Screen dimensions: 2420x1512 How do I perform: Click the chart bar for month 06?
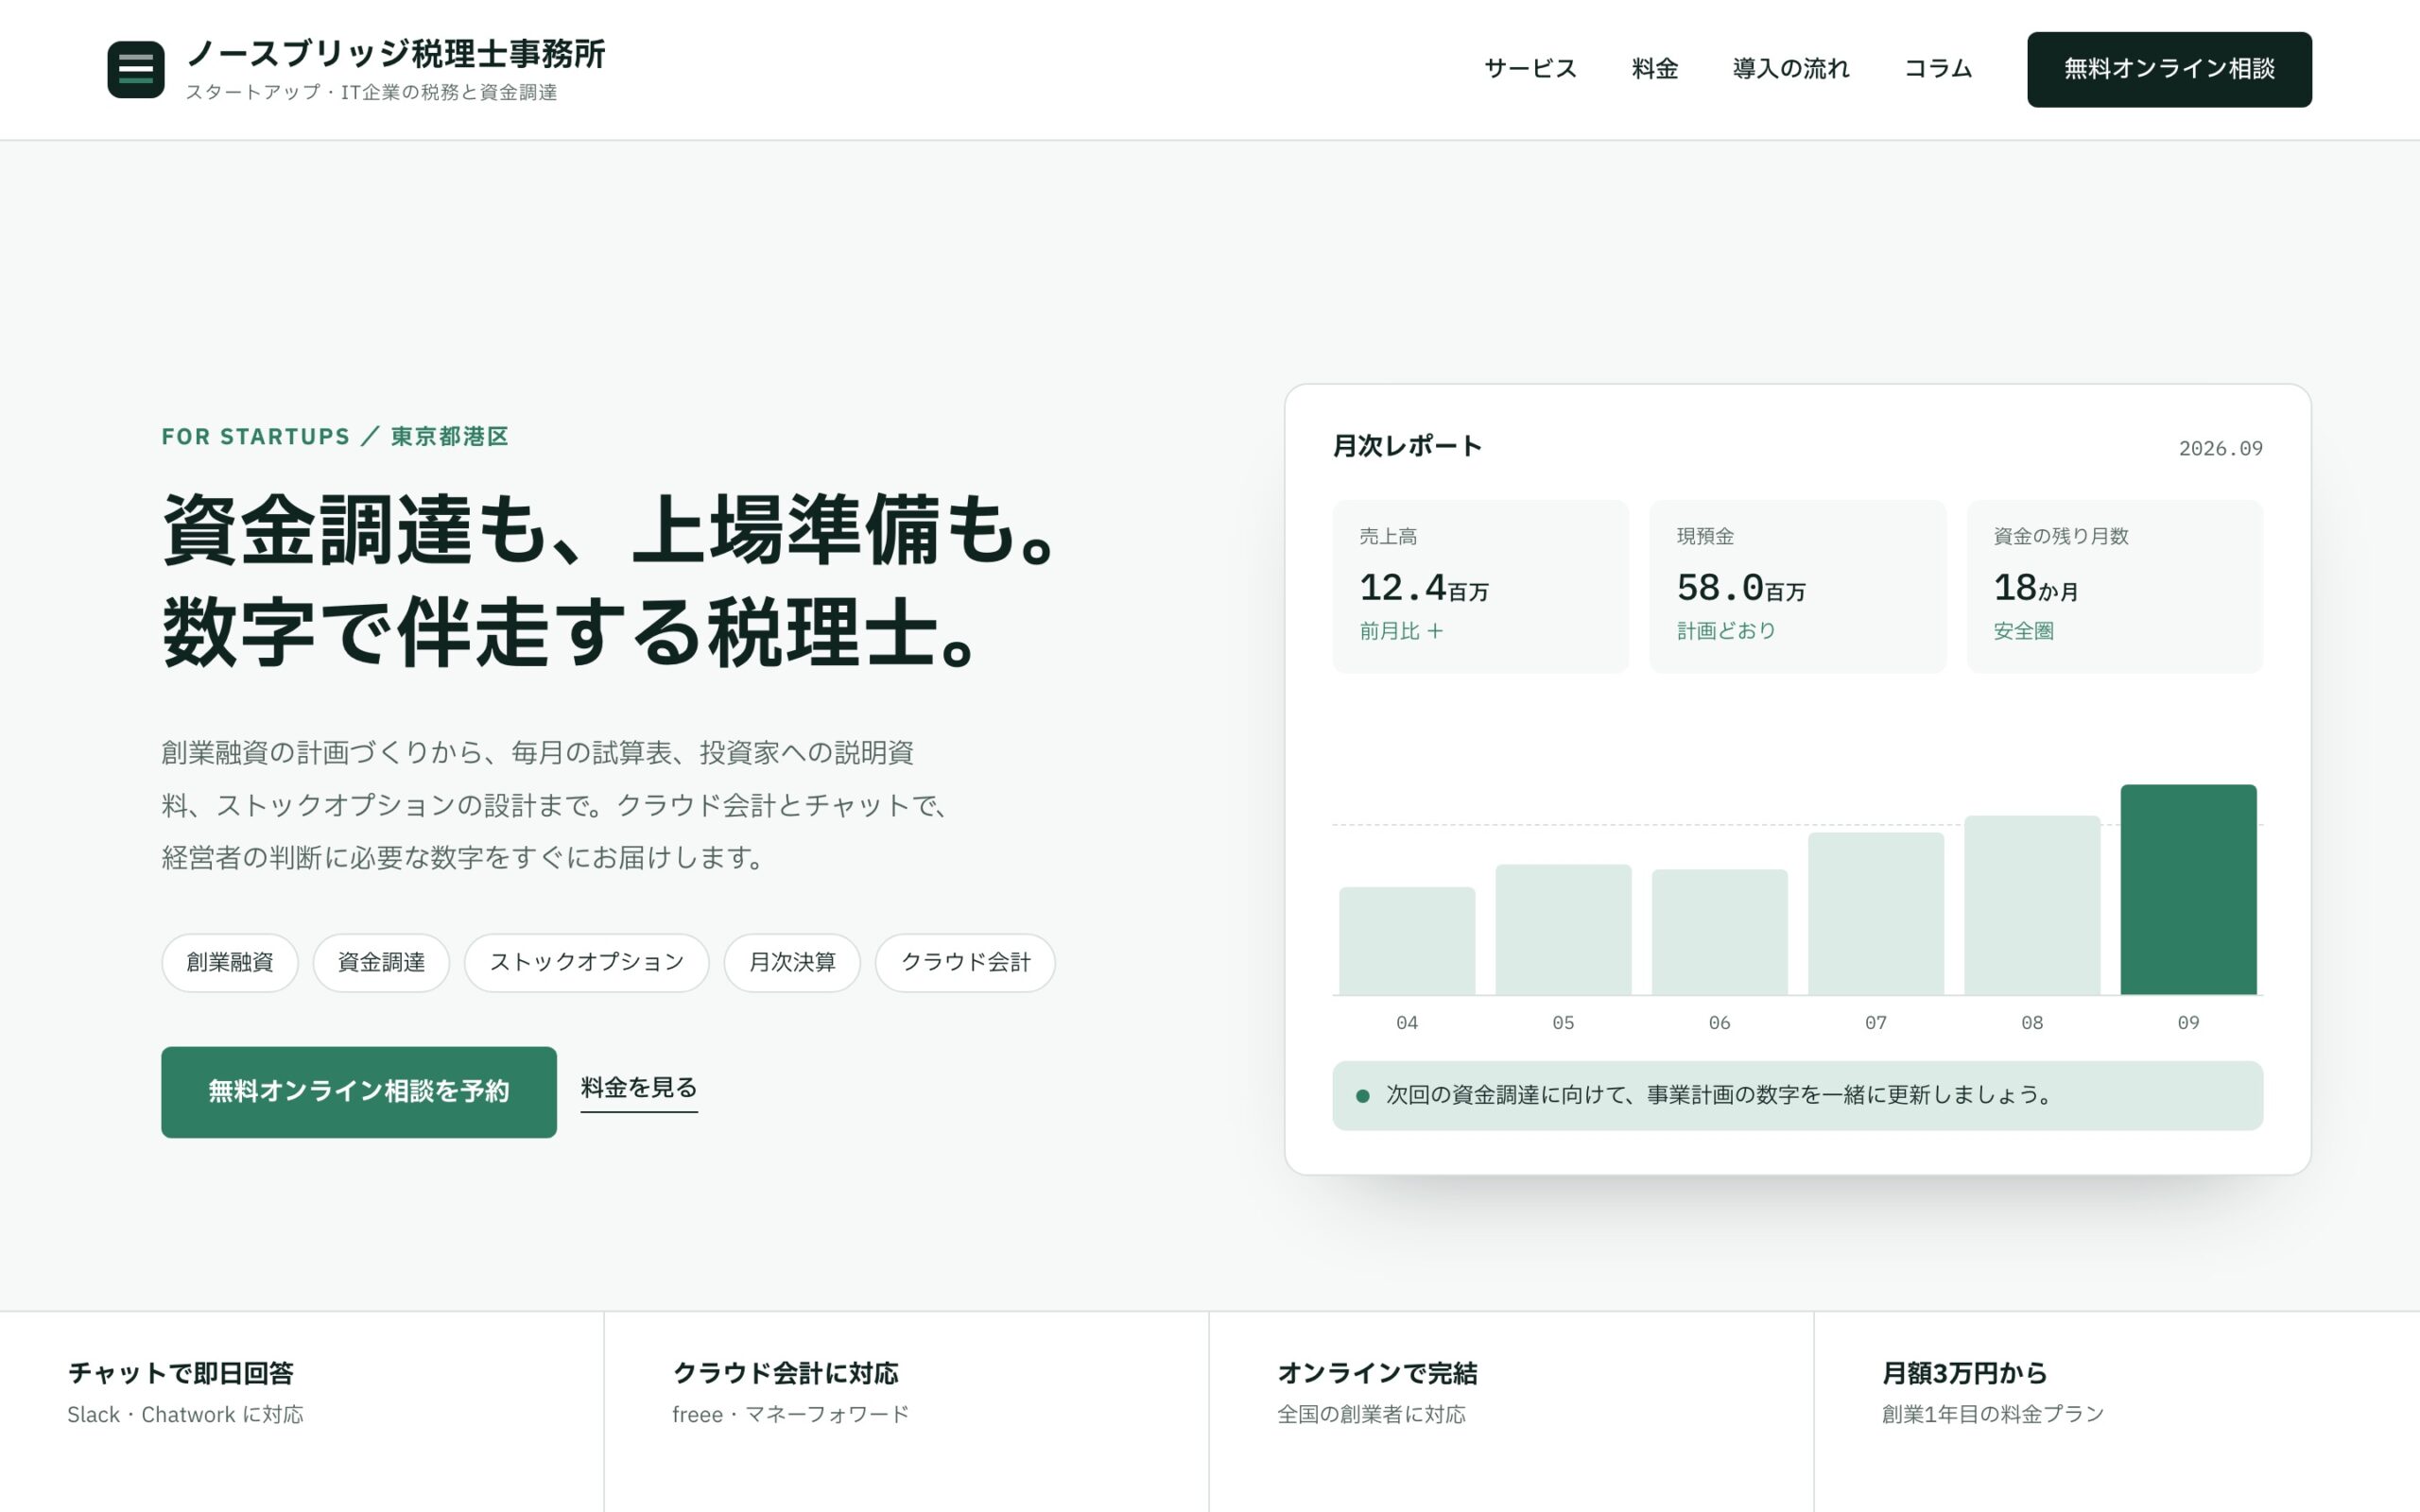point(1720,932)
